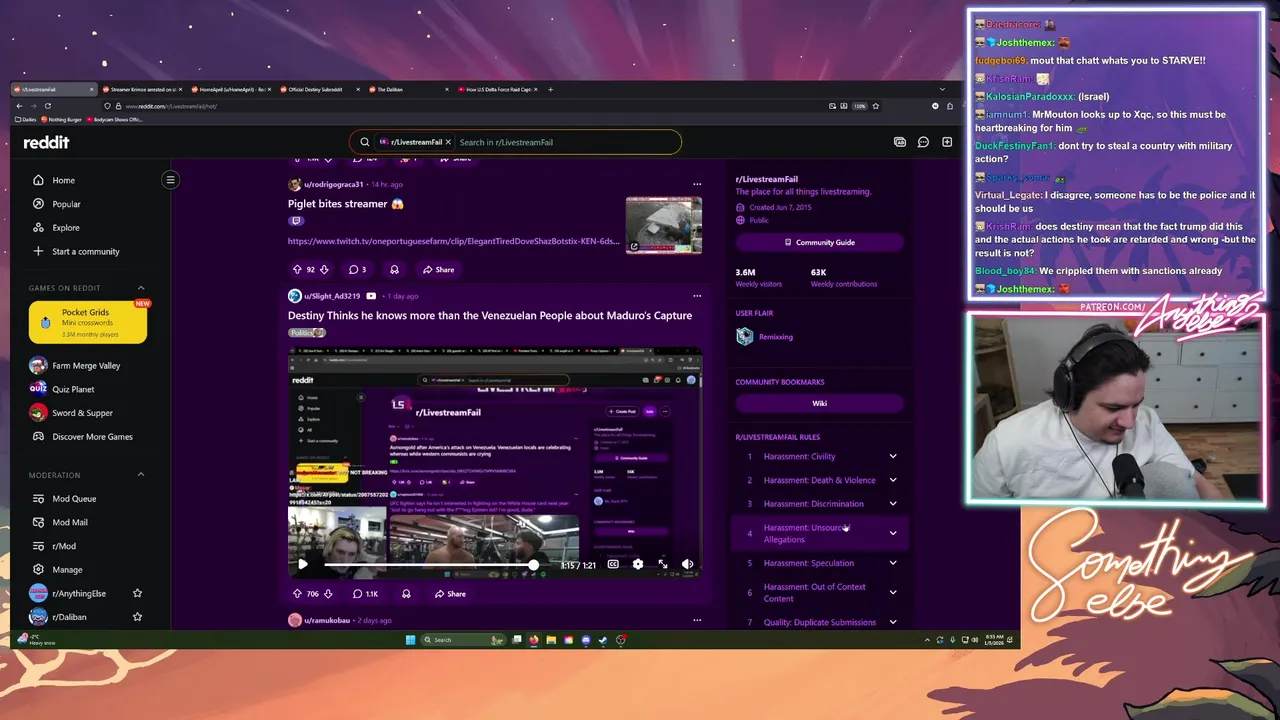
Task: Go back using the browser back arrow
Action: tap(20, 106)
